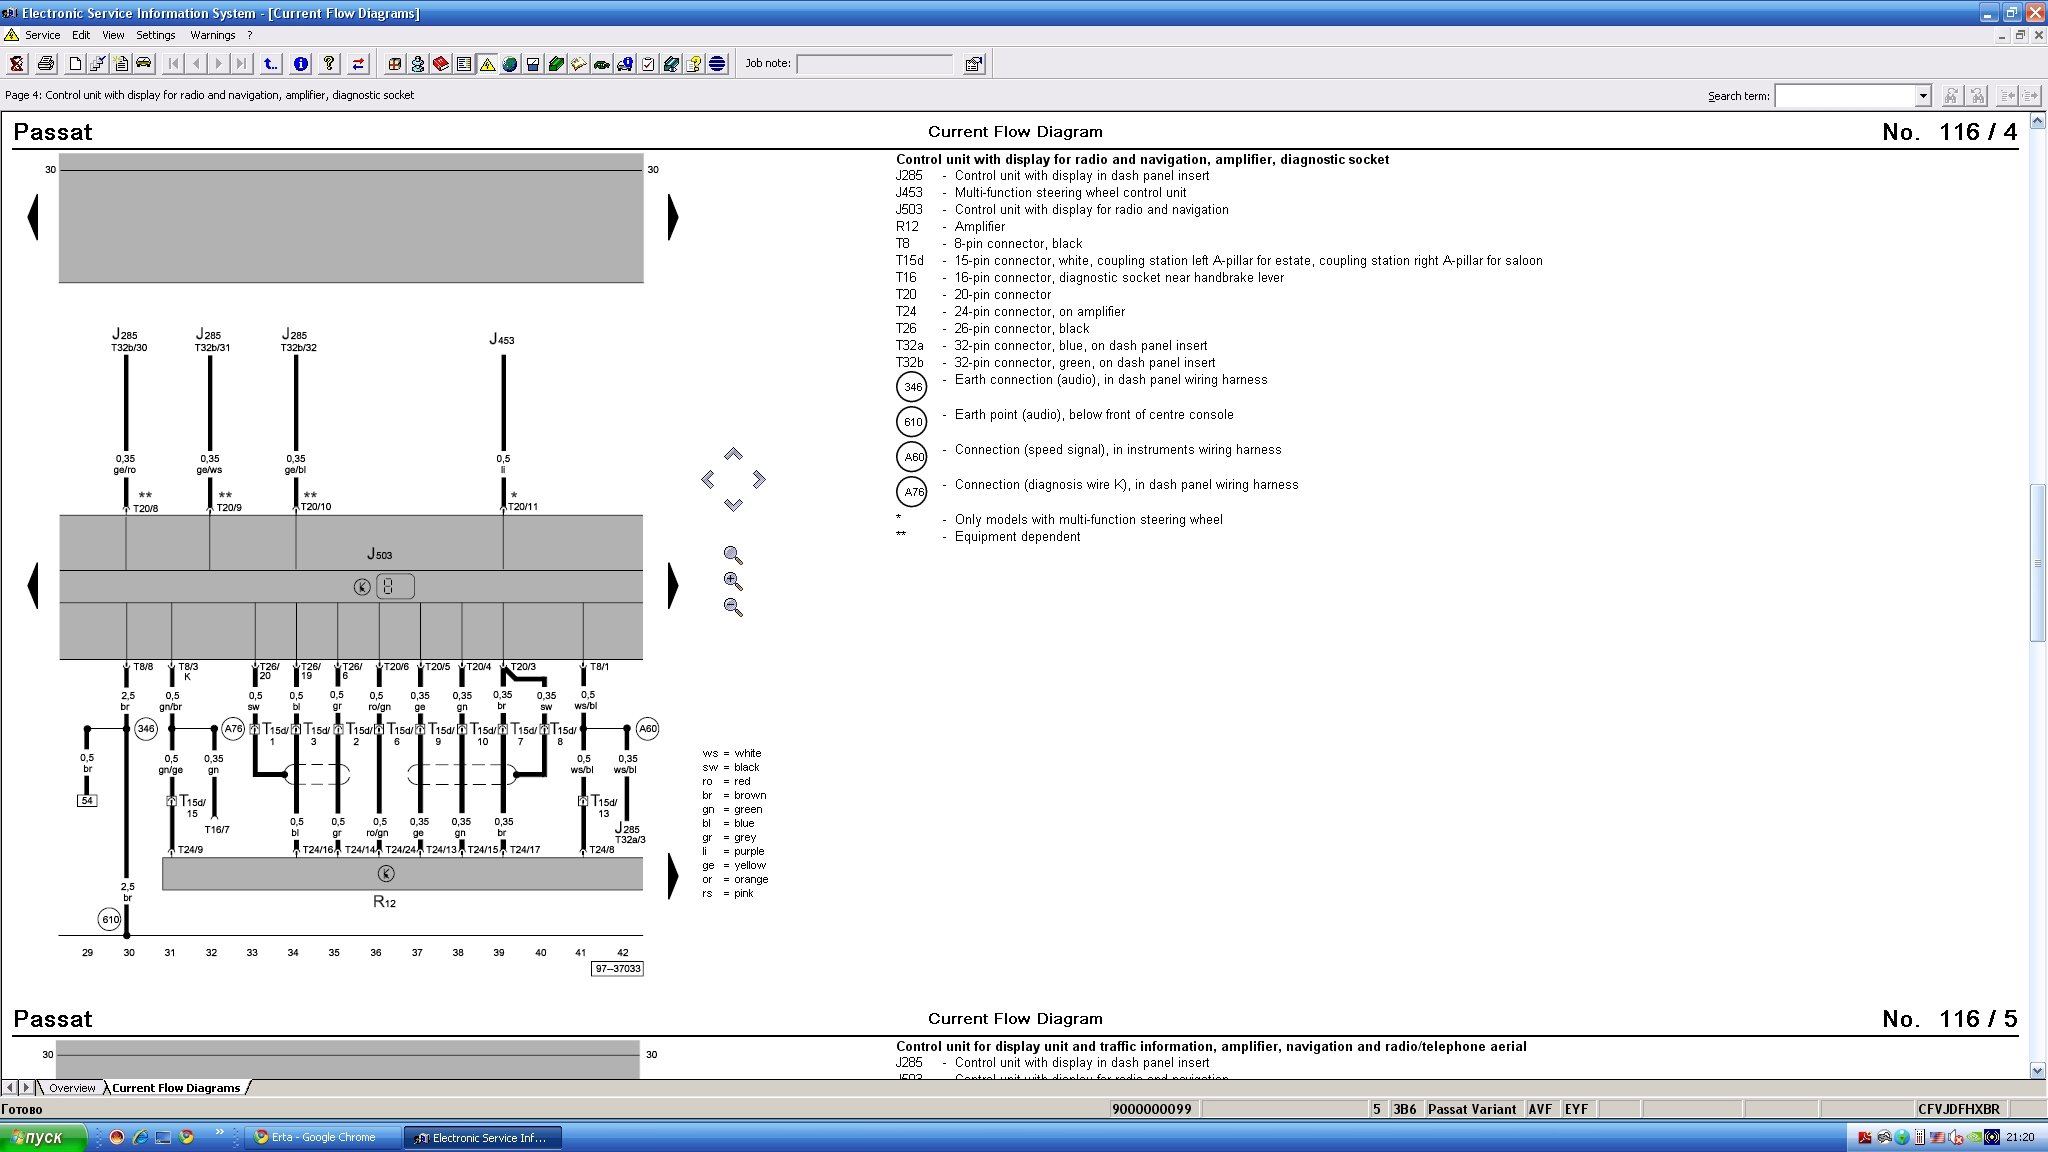Follow the right continuation arrow beside R12 amplifier
The width and height of the screenshot is (2048, 1152).
point(673,875)
